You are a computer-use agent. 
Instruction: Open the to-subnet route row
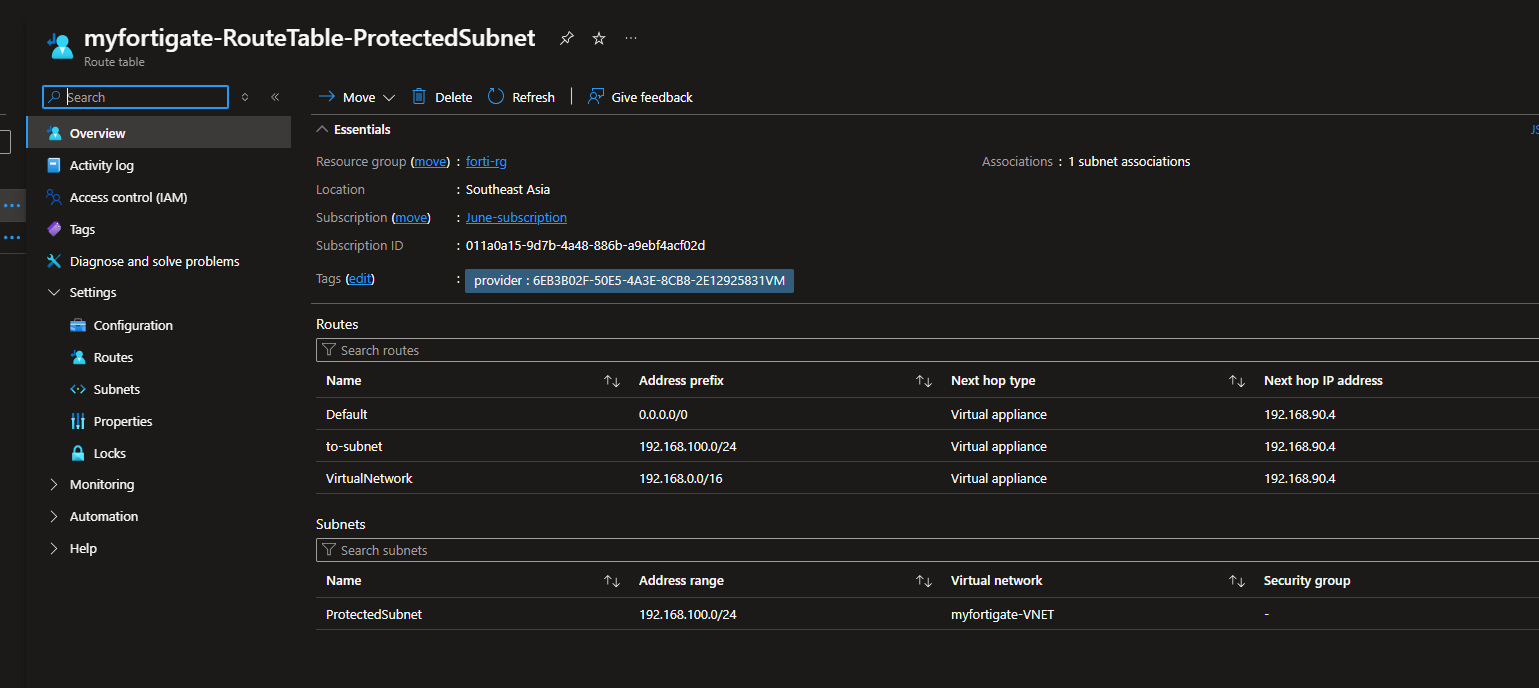(x=927, y=446)
